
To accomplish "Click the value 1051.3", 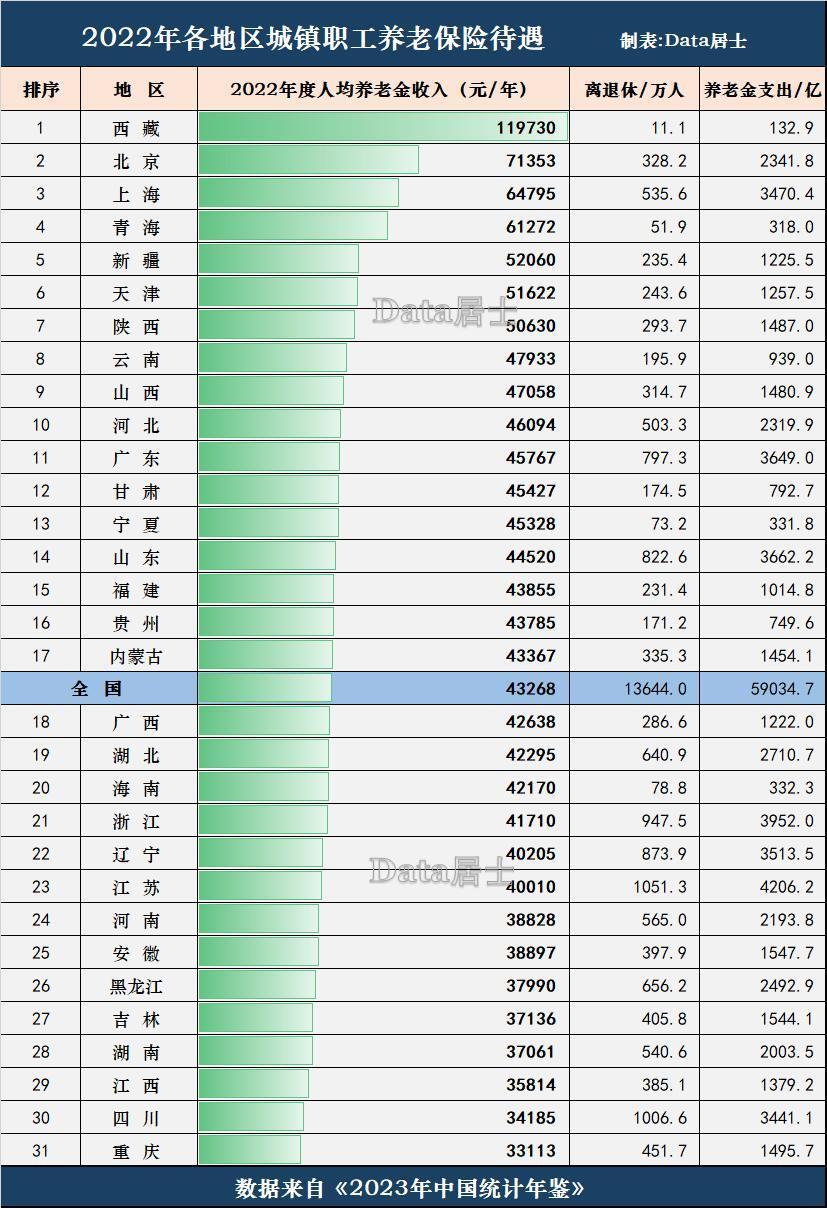I will pyautogui.click(x=660, y=887).
